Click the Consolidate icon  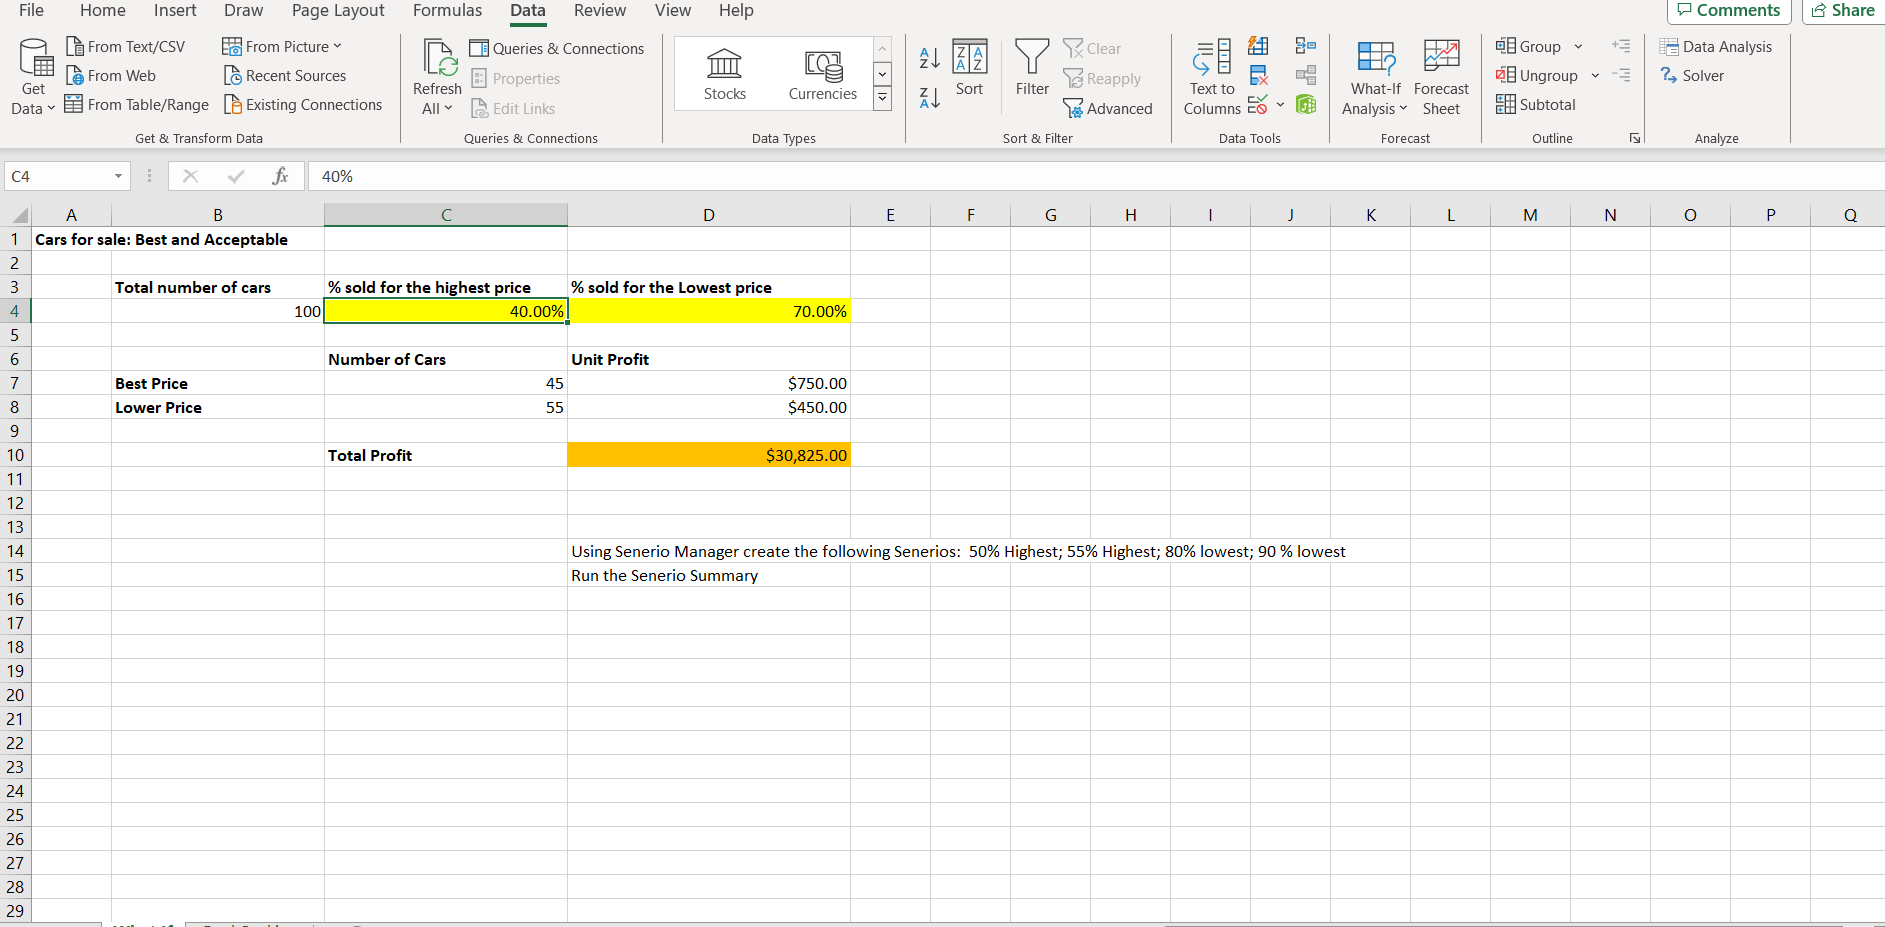[1306, 46]
